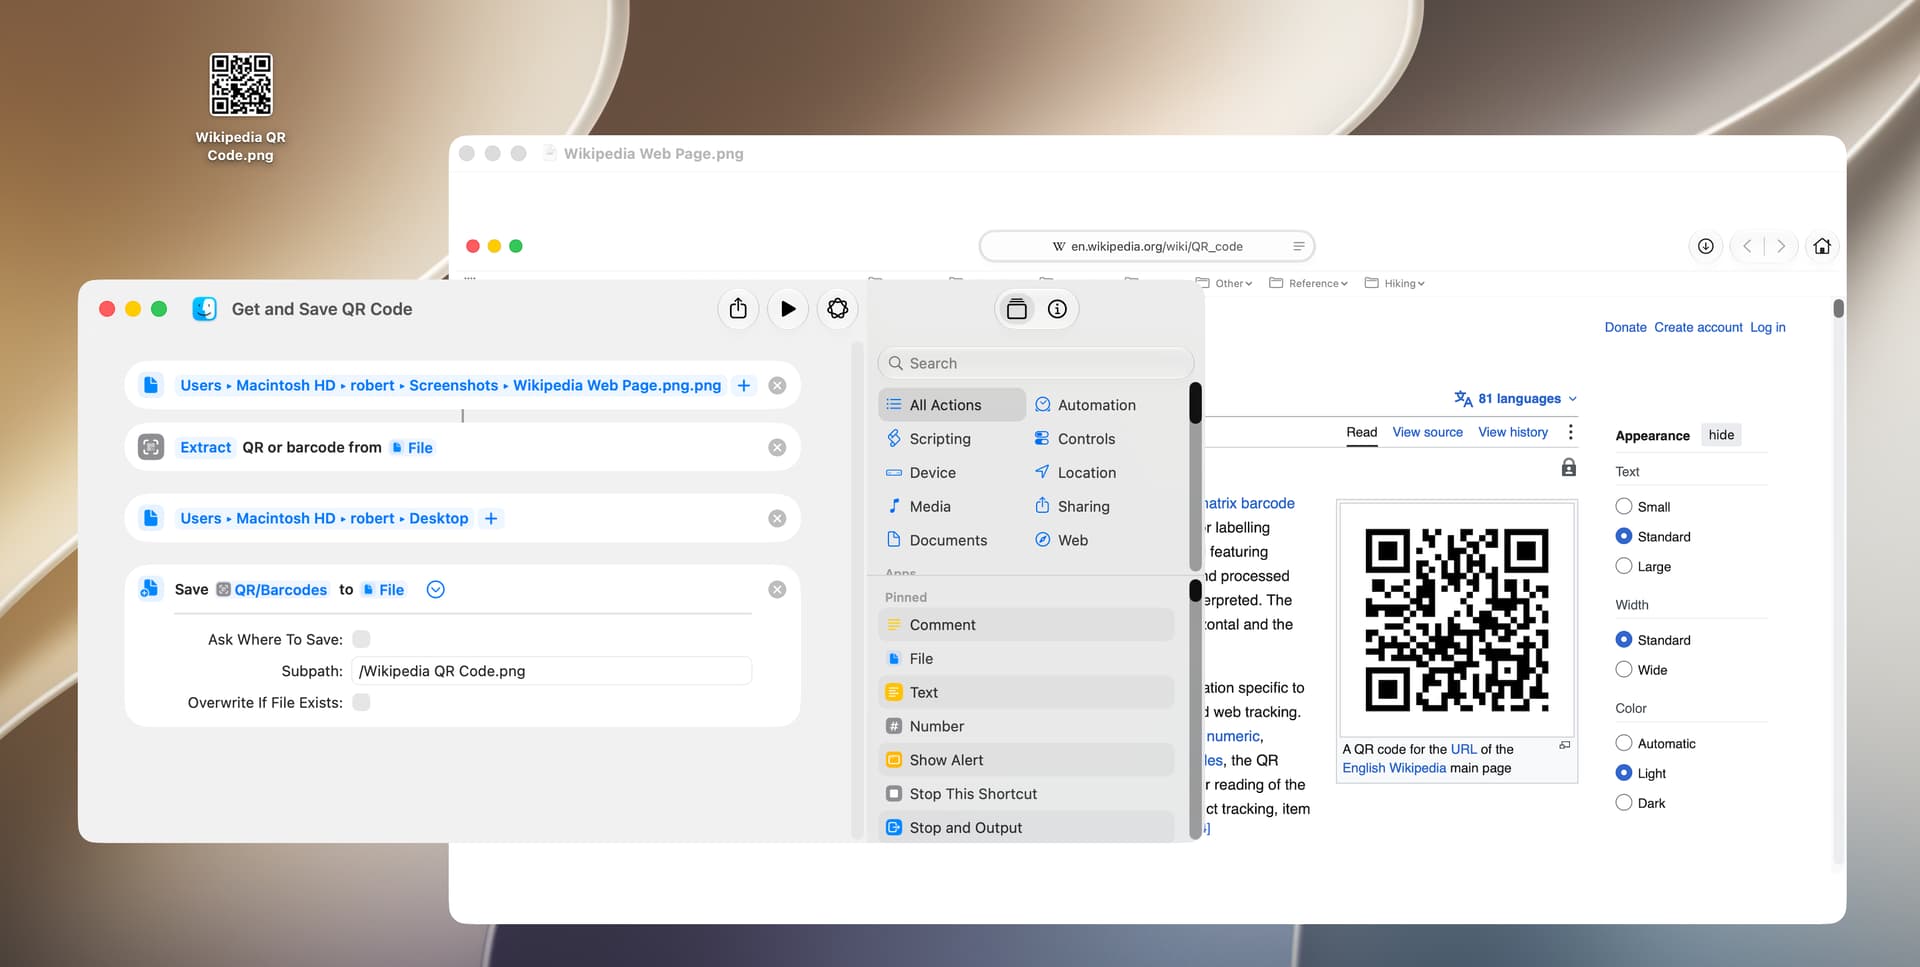The height and width of the screenshot is (967, 1920).
Task: Add the pinned File action
Action: [1026, 659]
